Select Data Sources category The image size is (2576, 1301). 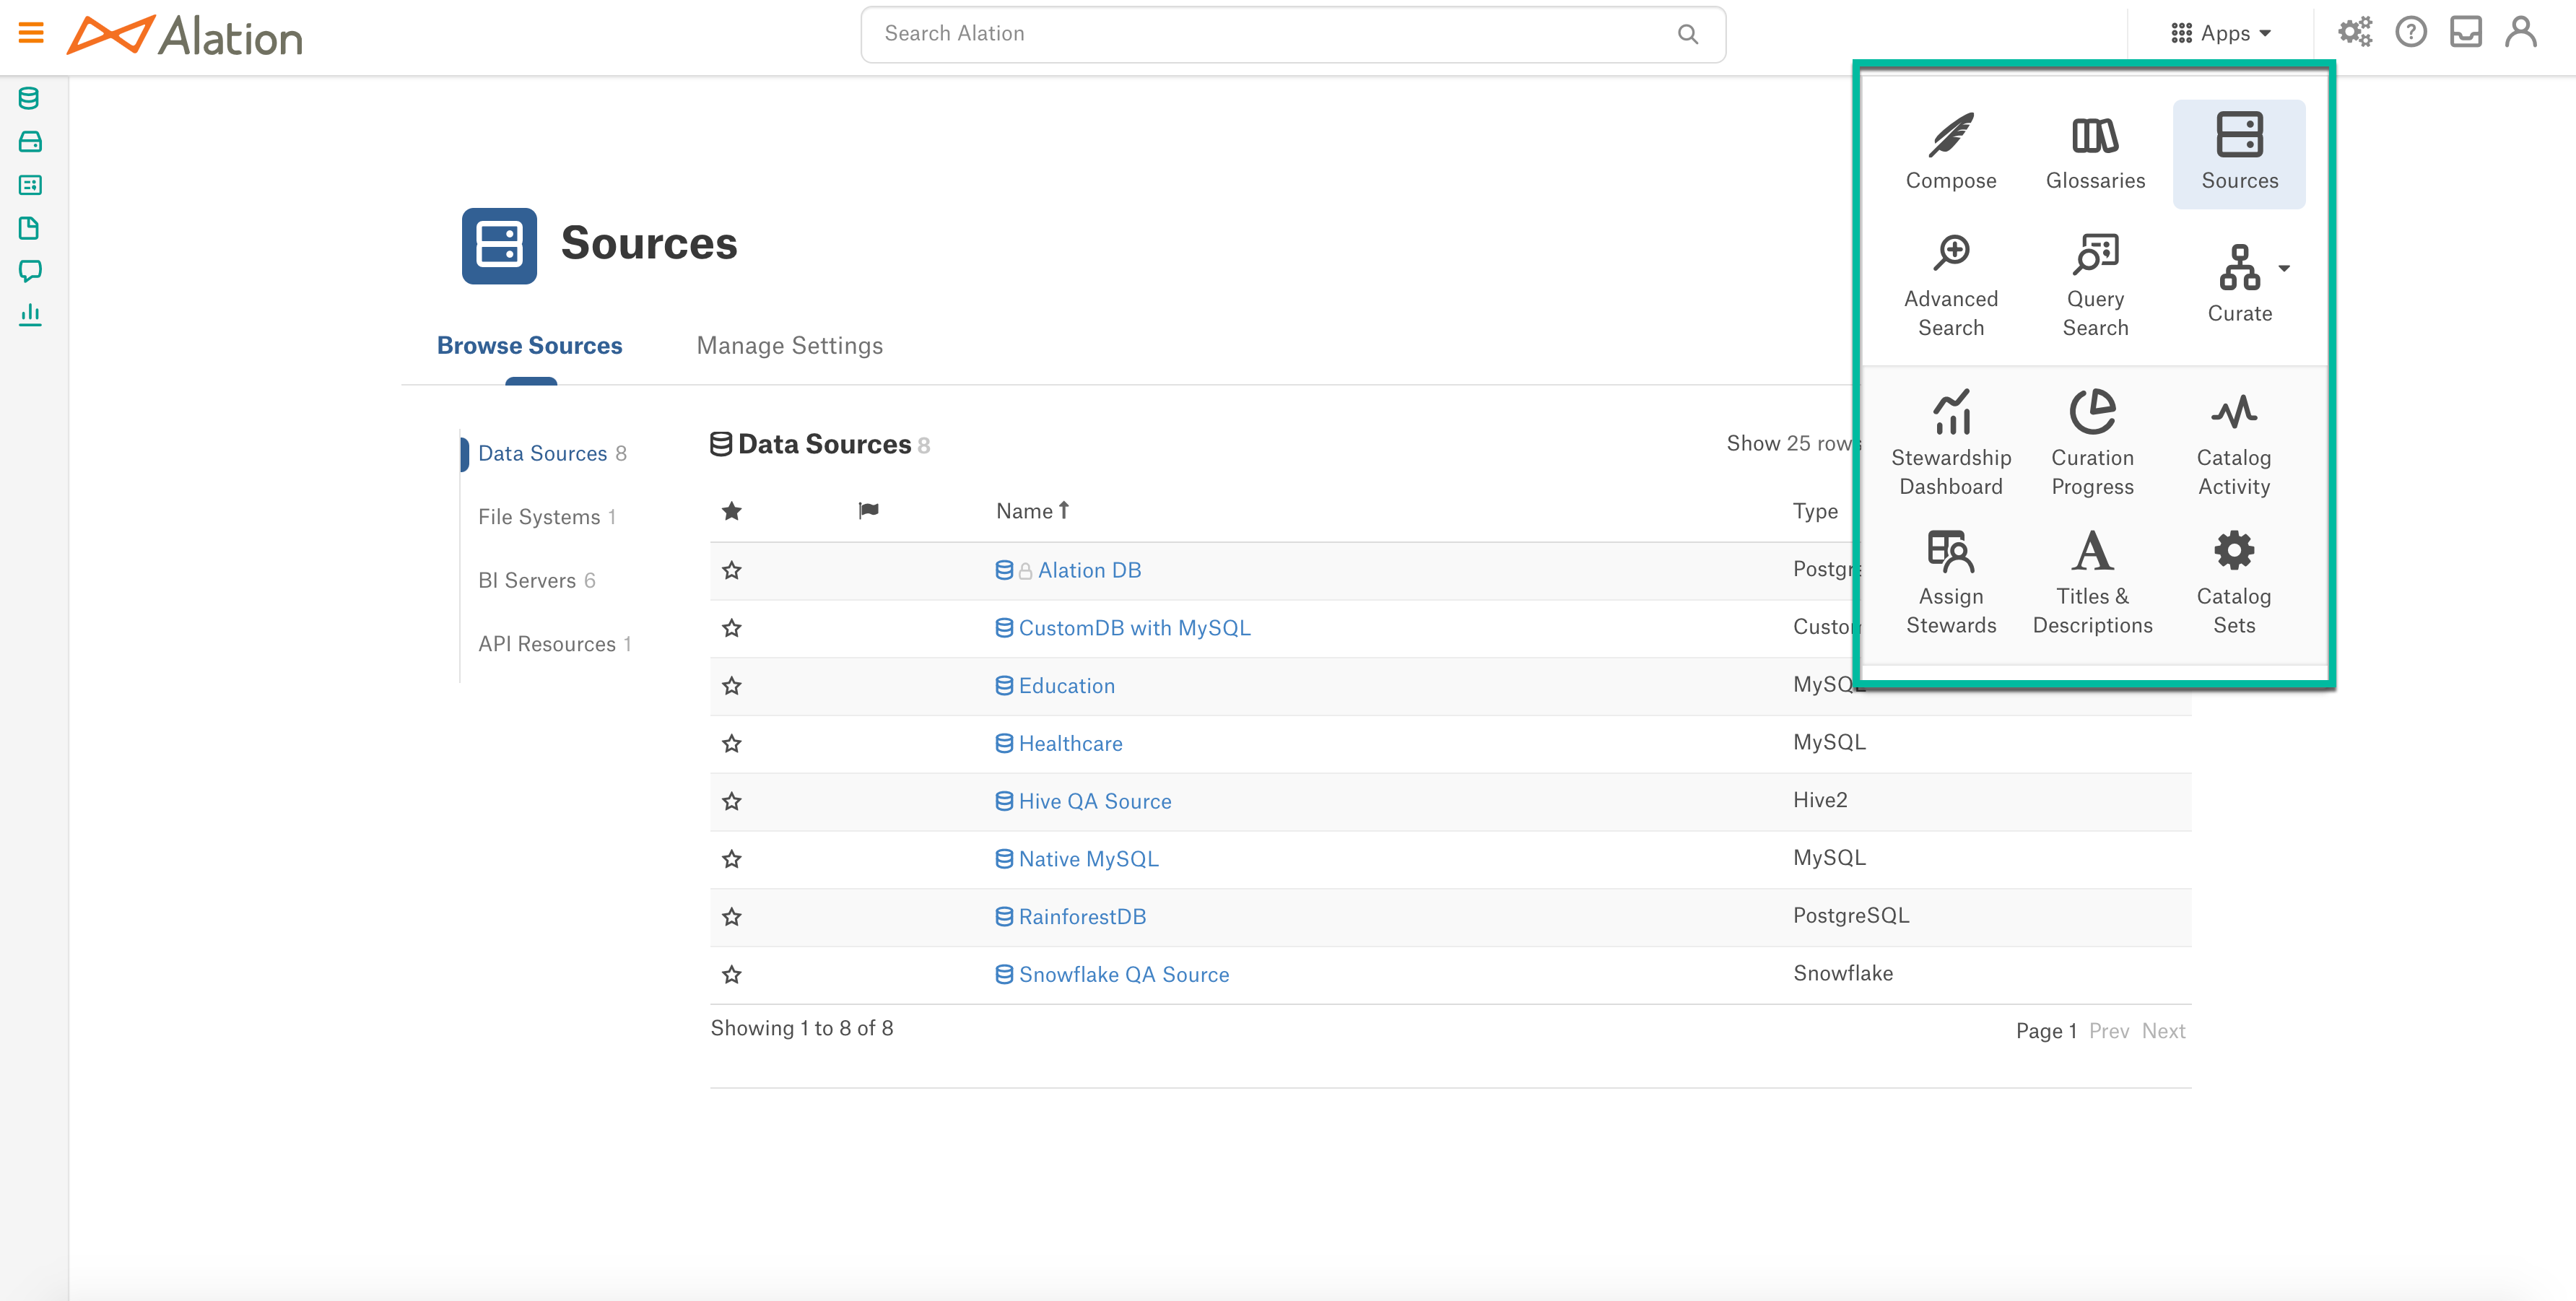[552, 454]
